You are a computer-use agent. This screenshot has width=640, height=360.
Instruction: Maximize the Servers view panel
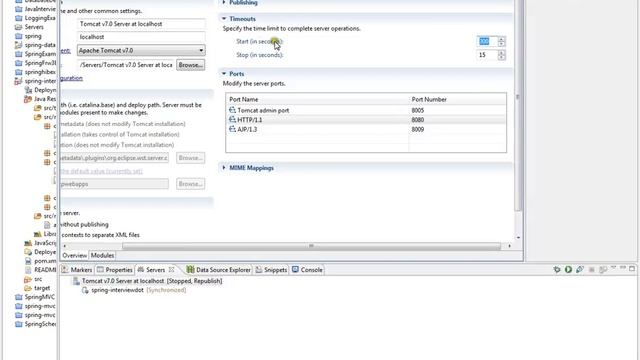632,269
